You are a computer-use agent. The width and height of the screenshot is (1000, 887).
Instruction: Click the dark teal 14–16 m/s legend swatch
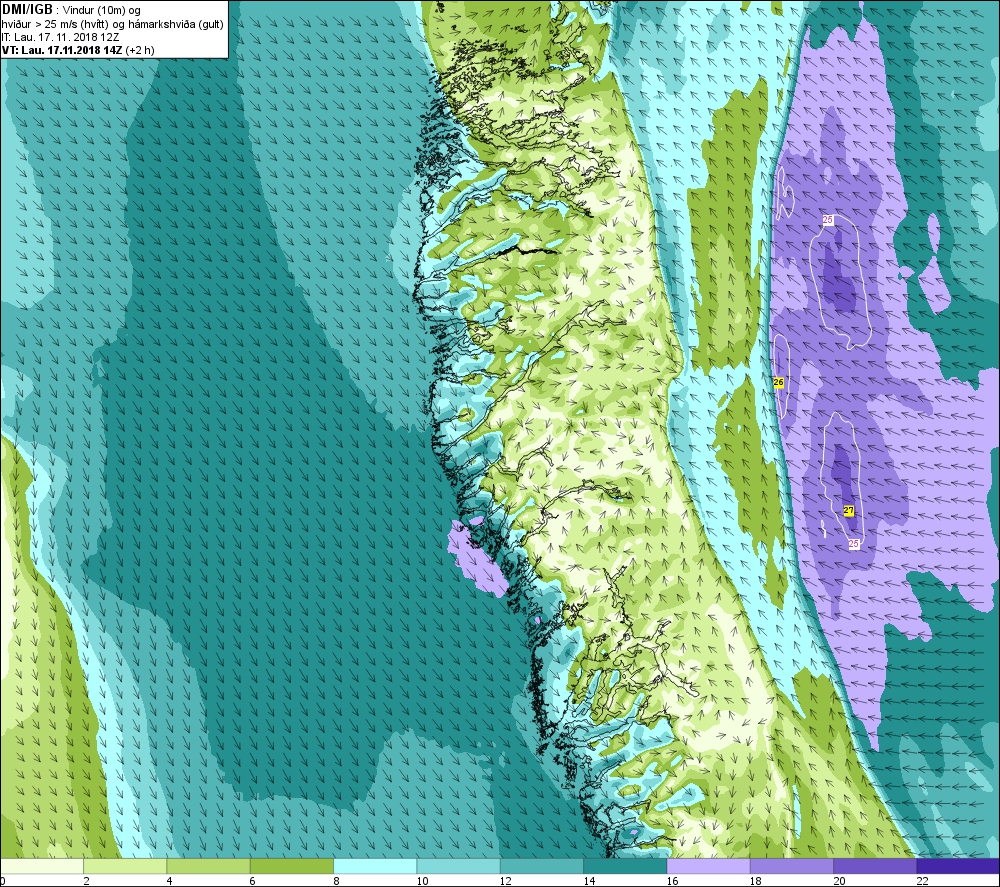pyautogui.click(x=625, y=866)
